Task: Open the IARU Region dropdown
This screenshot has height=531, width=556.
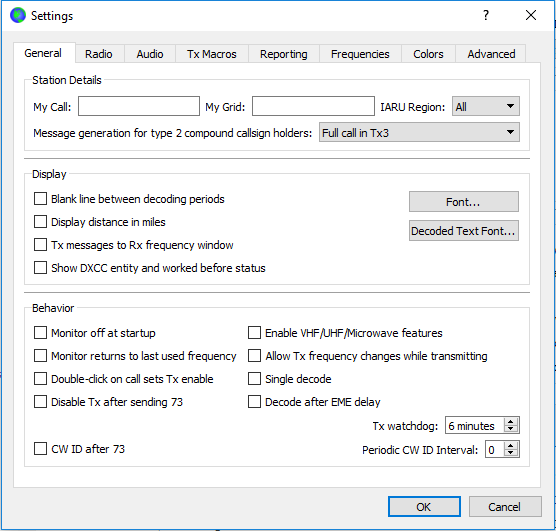Action: coord(486,106)
